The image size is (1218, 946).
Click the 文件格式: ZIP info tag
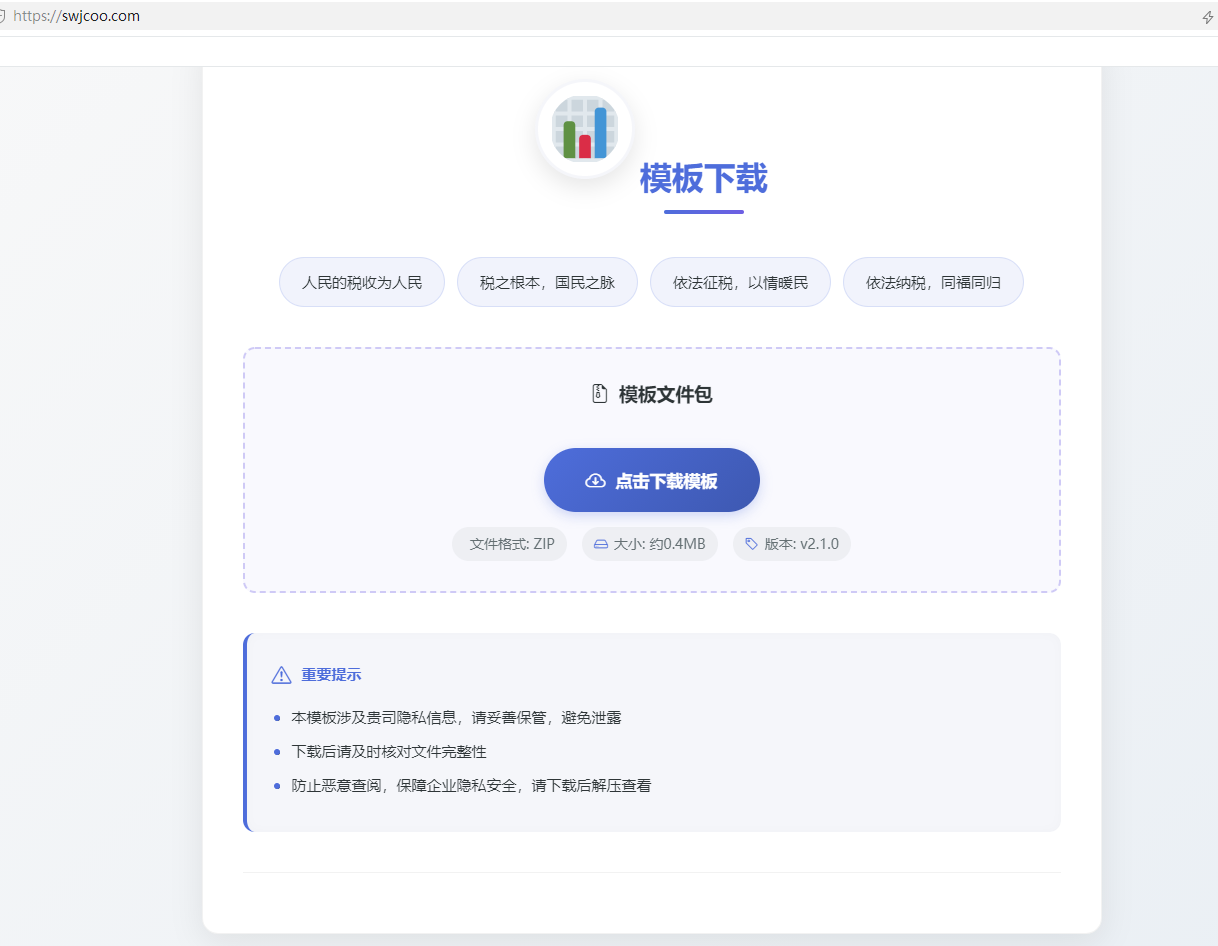click(509, 543)
